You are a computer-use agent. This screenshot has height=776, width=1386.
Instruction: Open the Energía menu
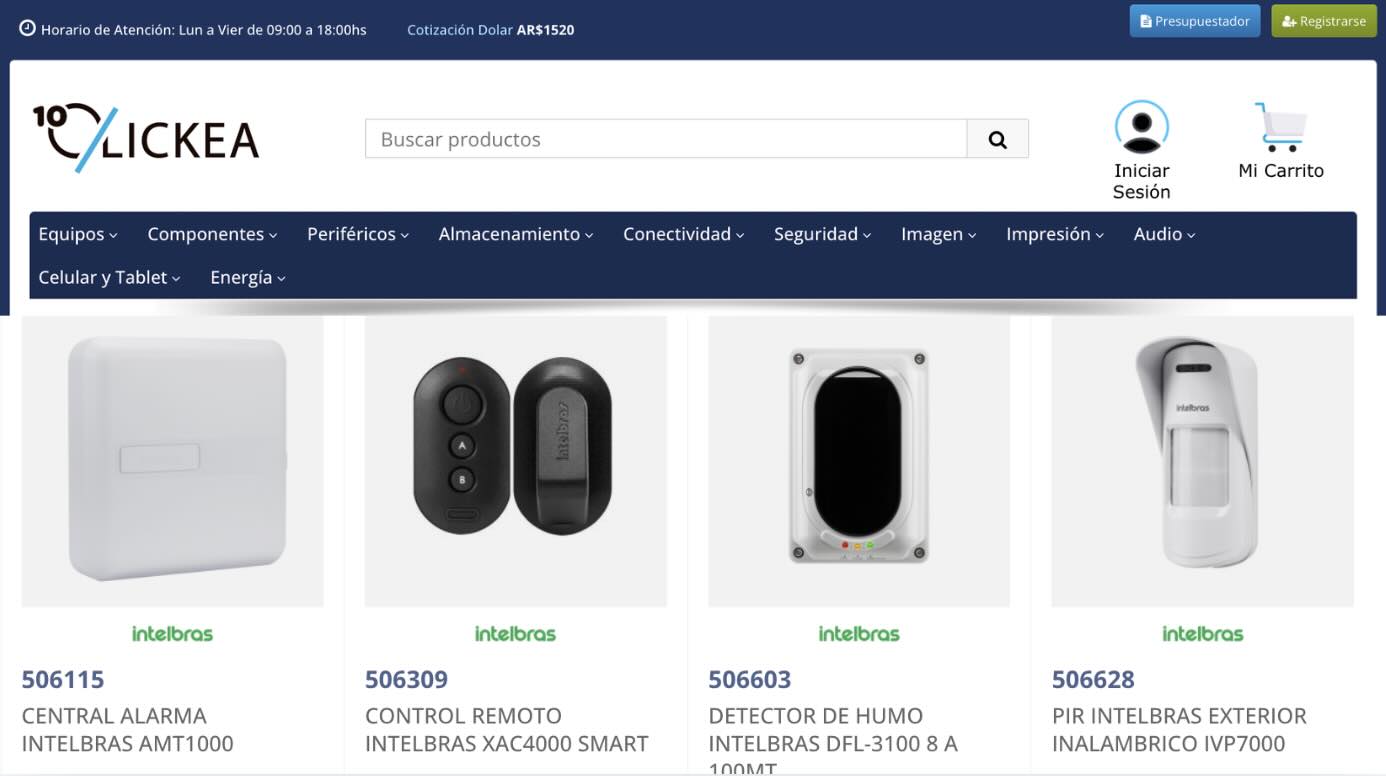(x=248, y=277)
